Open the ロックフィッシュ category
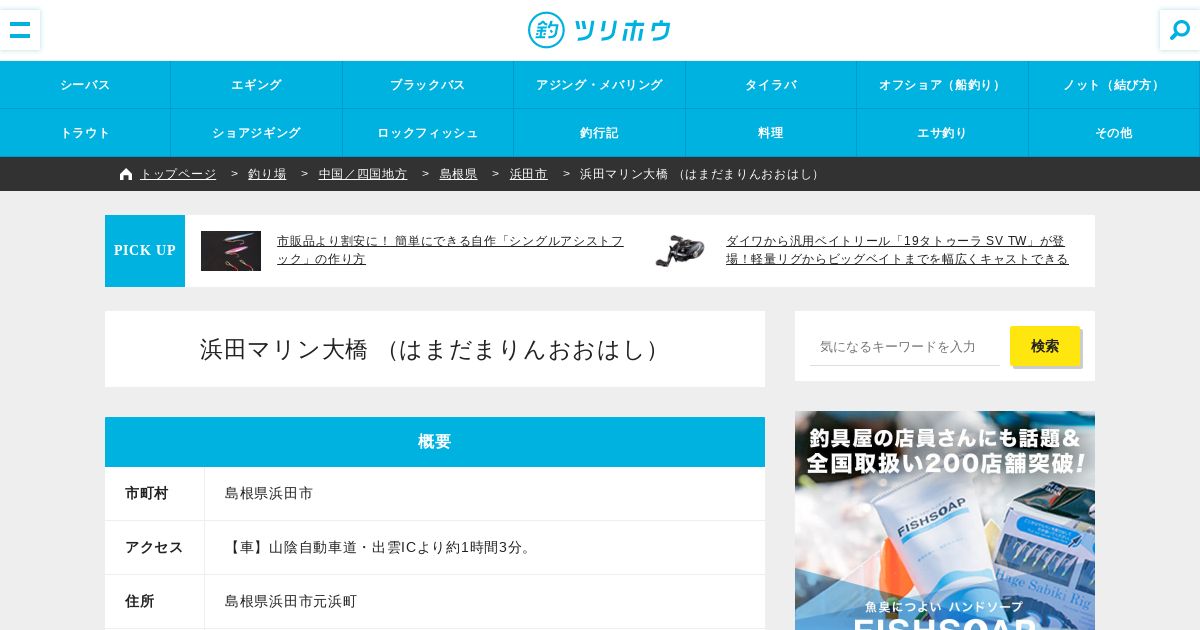 [x=428, y=133]
